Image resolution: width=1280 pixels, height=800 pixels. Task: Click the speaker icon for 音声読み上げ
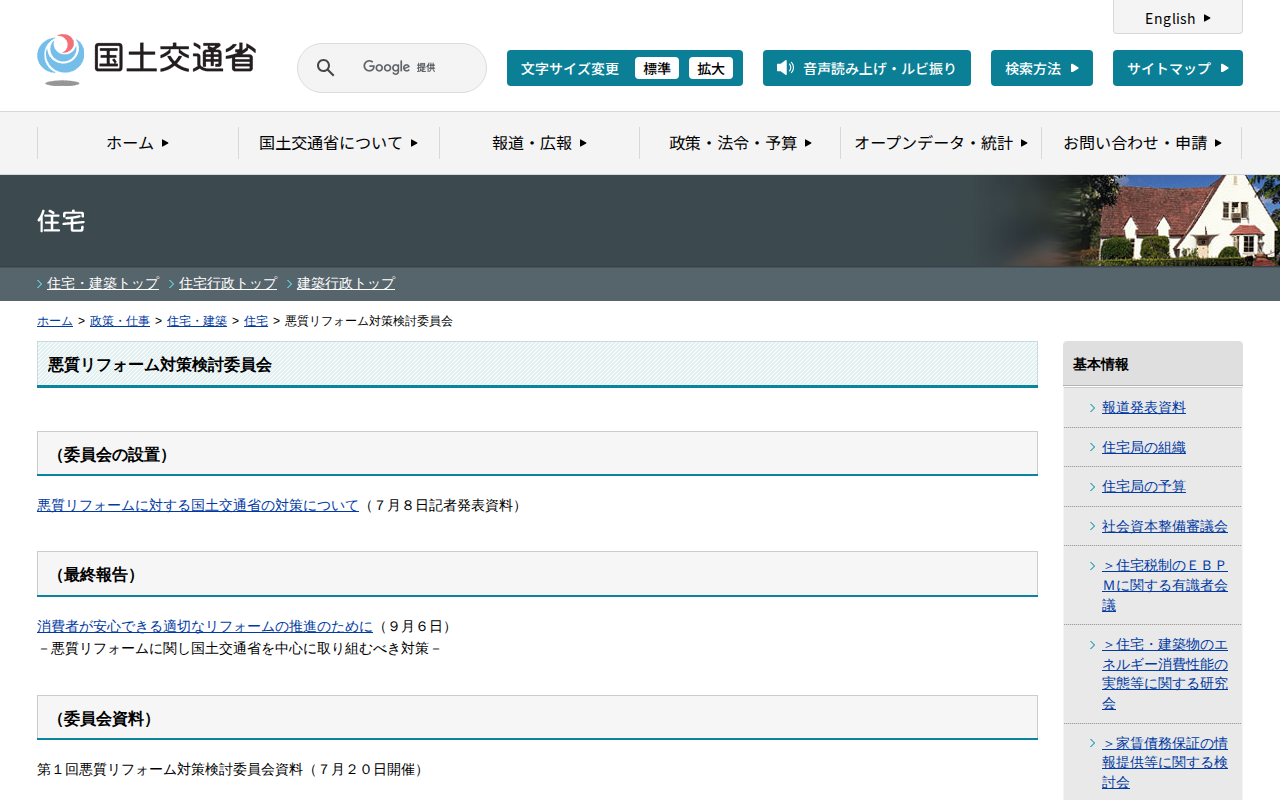click(x=785, y=68)
